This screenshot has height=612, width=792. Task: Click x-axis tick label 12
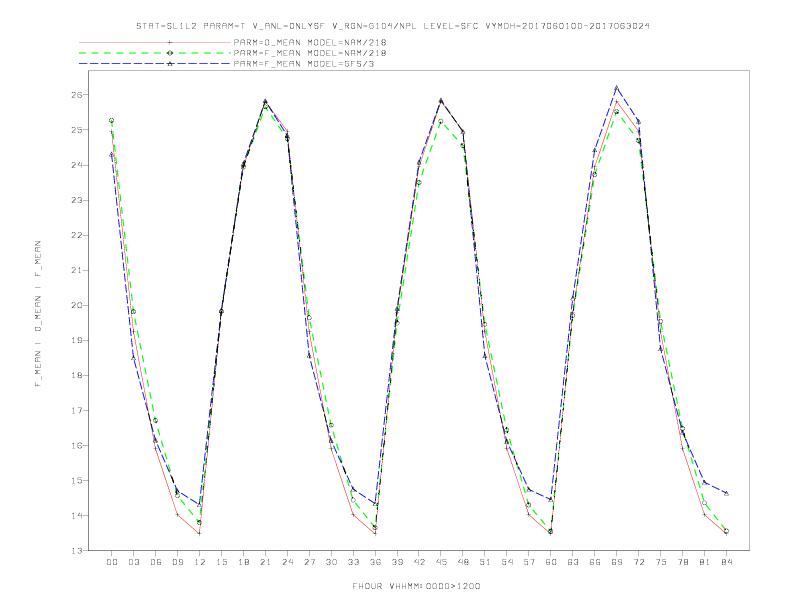point(200,562)
